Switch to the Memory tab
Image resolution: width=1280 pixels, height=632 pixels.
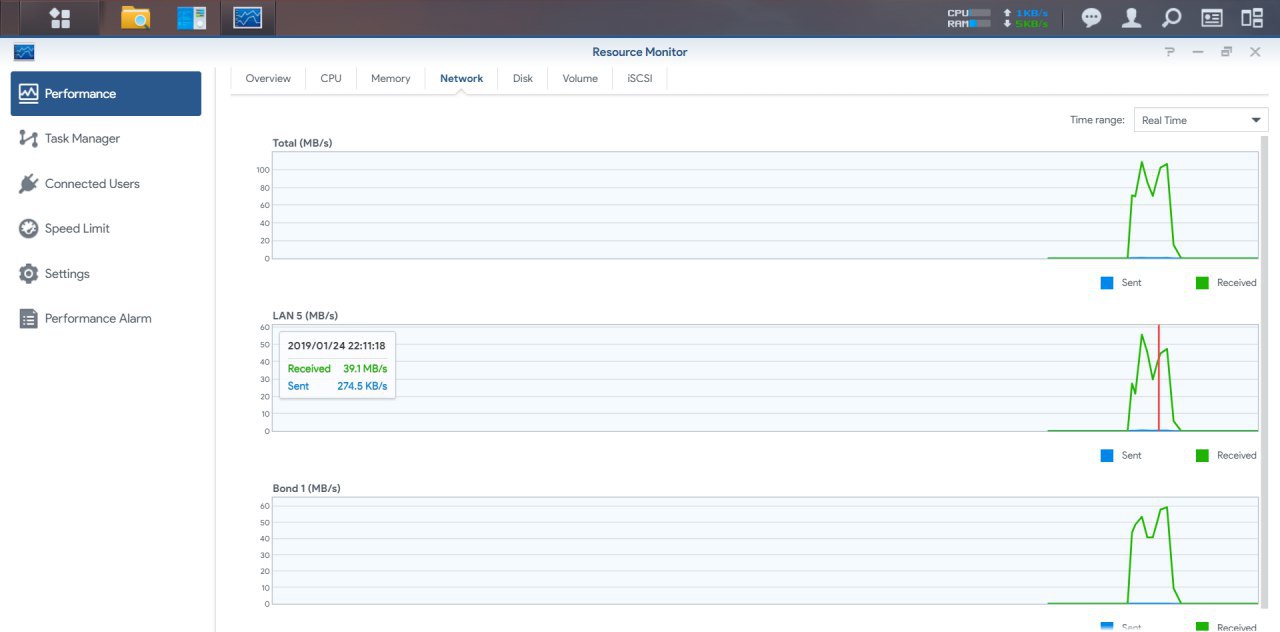tap(391, 78)
